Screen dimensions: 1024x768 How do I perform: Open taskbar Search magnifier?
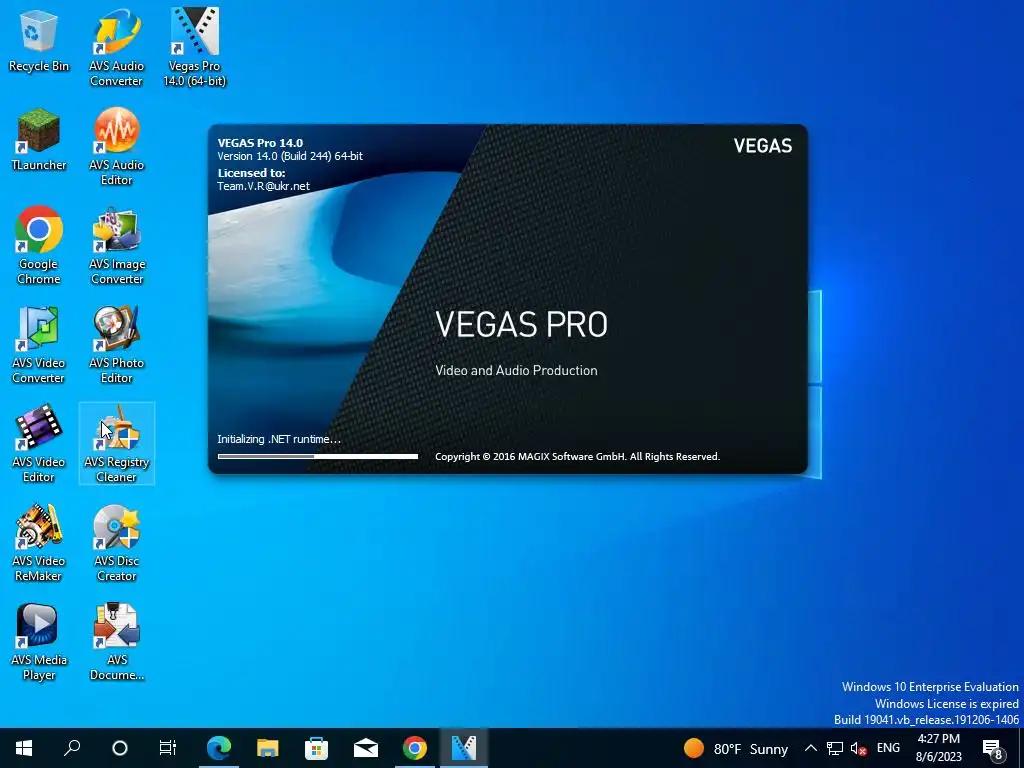point(72,748)
